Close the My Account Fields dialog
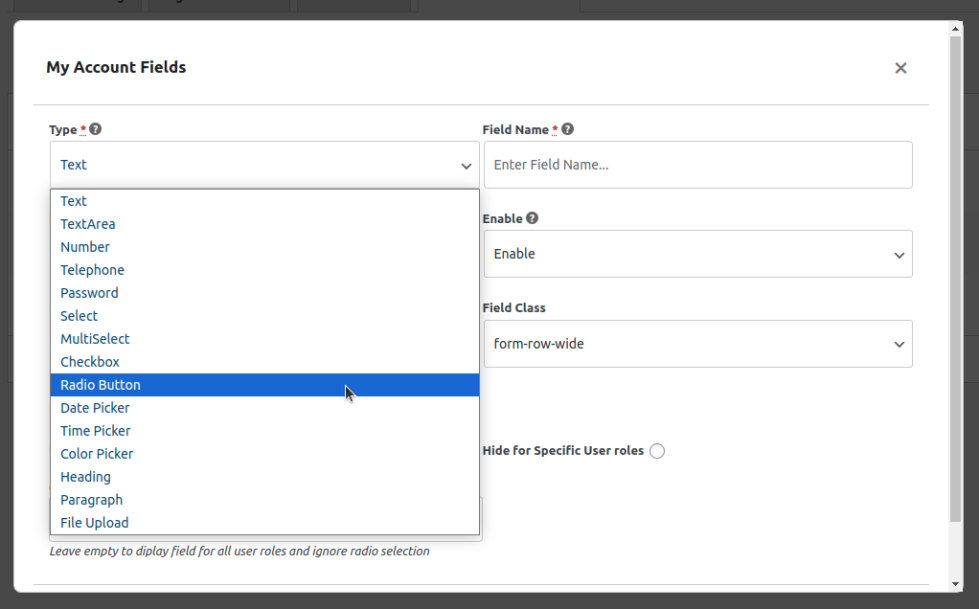 900,68
